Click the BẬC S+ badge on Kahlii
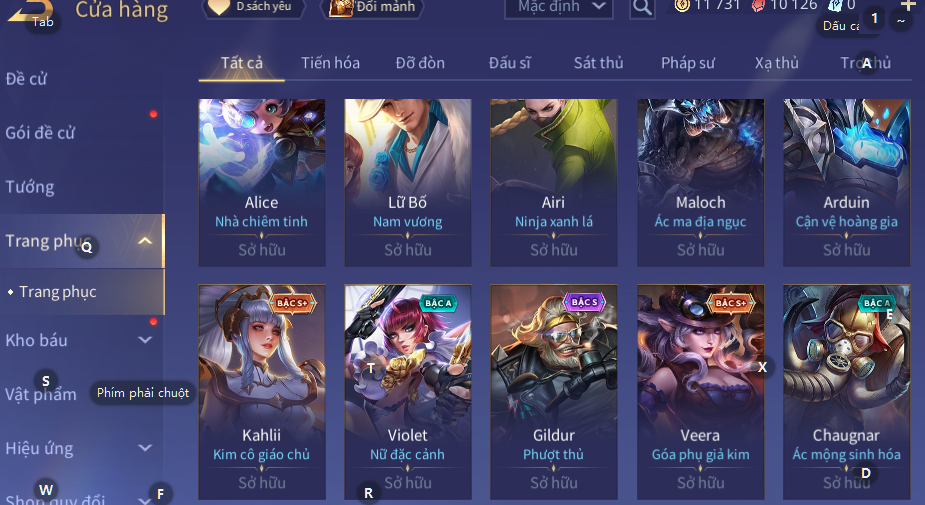 [x=293, y=303]
